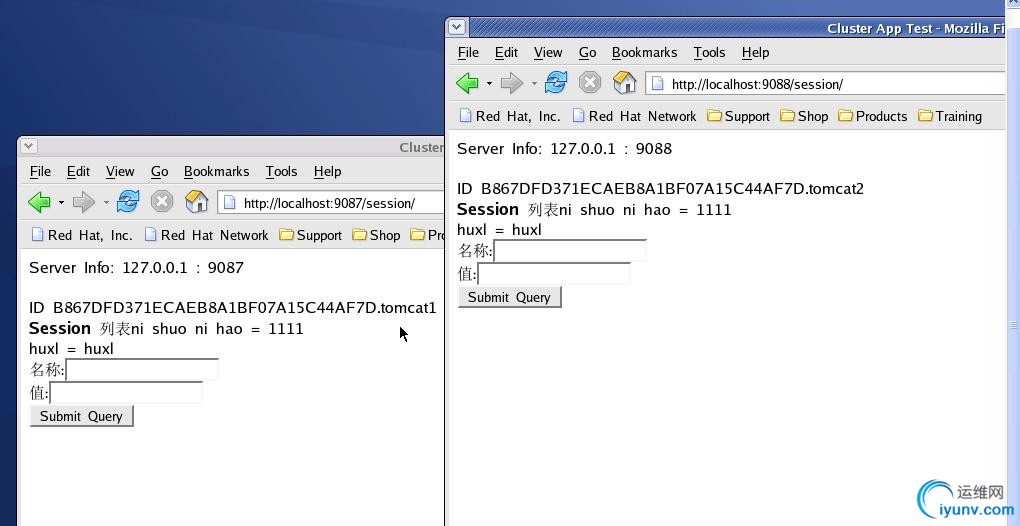Viewport: 1020px width, 526px height.
Task: Open Tools menu in 9088 window
Action: point(709,53)
